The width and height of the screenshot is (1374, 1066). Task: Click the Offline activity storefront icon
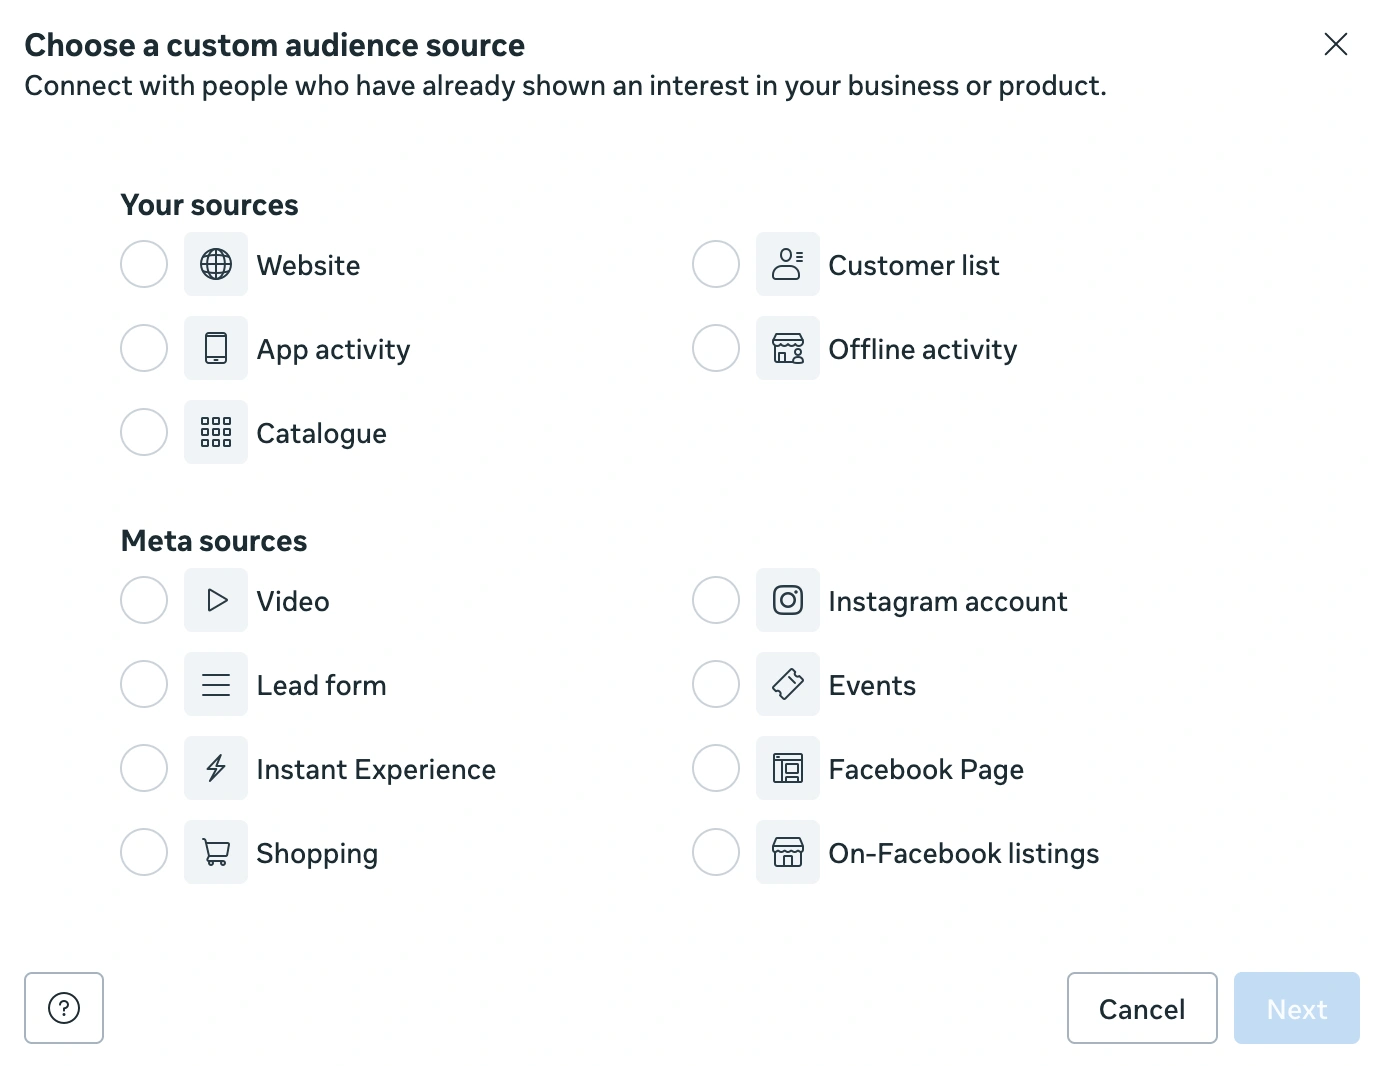tap(787, 348)
